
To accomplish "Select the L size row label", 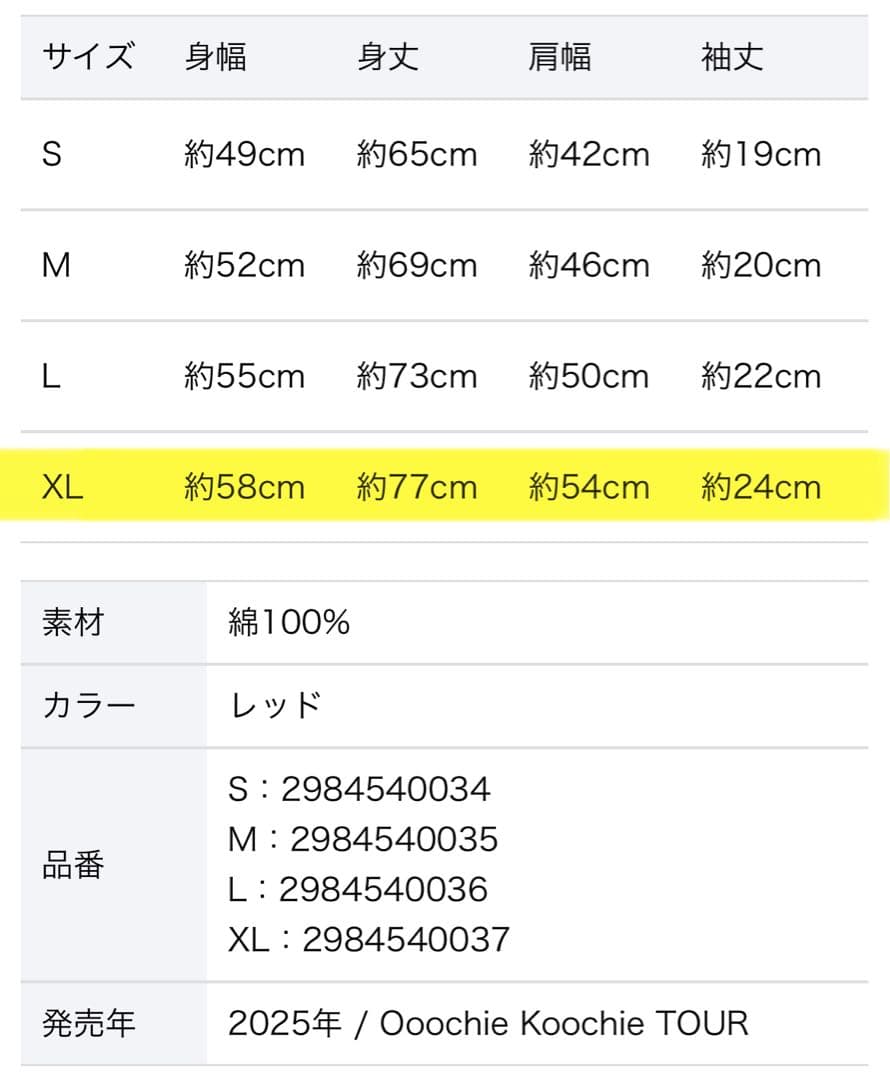I will click(51, 376).
